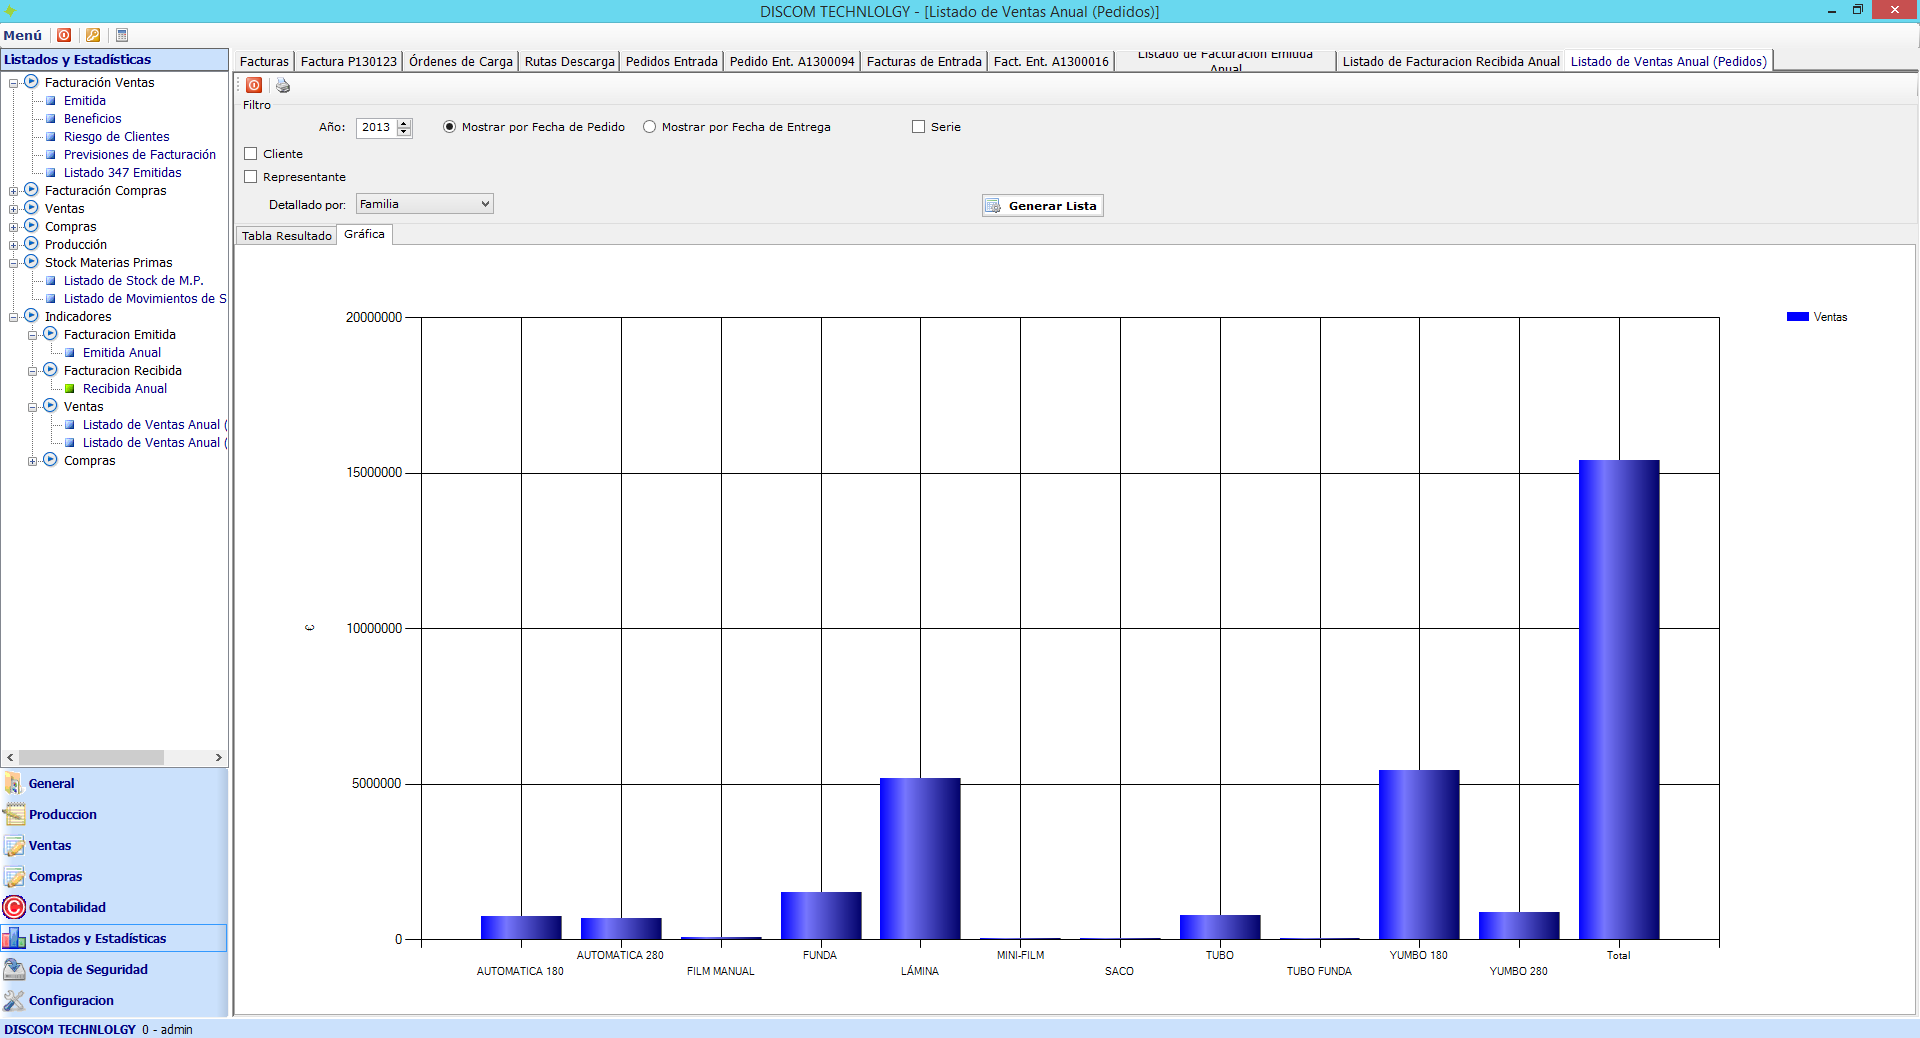Screen dimensions: 1920x1038
Task: Click the Generar Lista button
Action: click(1042, 206)
